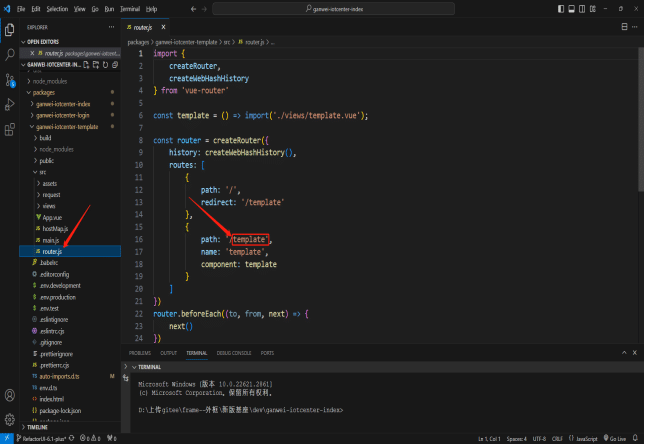This screenshot has width=645, height=444.
Task: Switch to the PROBLEMS panel tab
Action: (140, 353)
